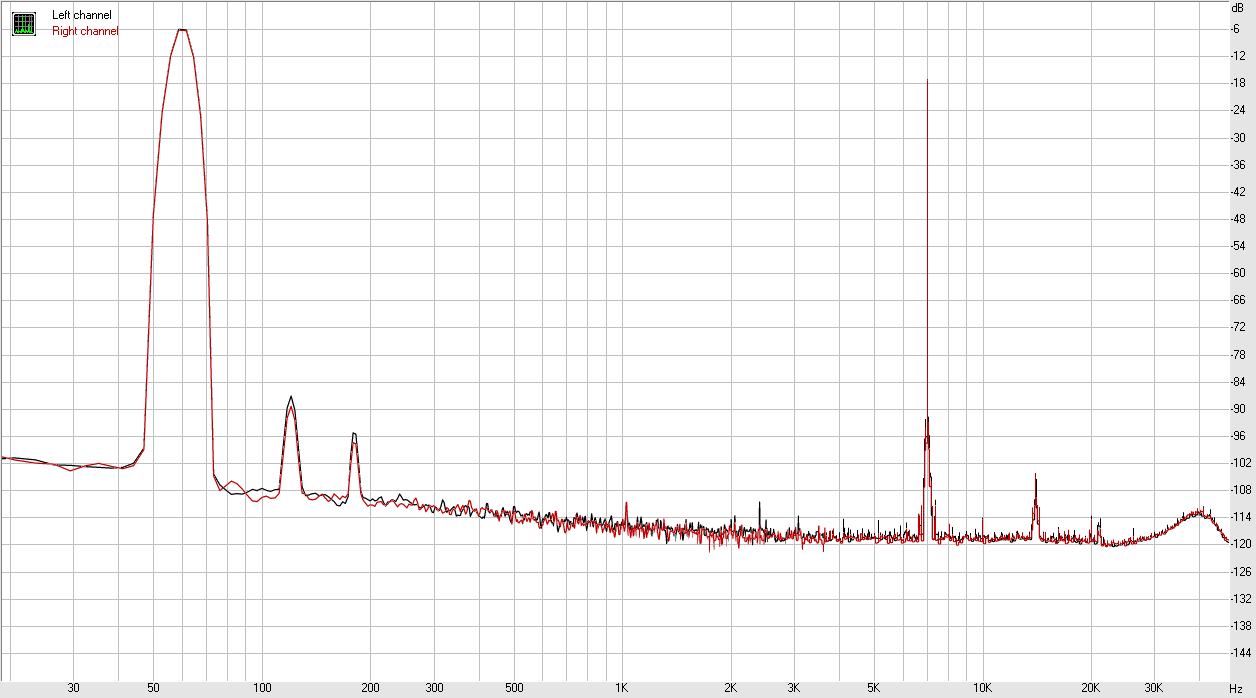The height and width of the screenshot is (698, 1256).
Task: Click the 1K frequency axis label
Action: (621, 688)
